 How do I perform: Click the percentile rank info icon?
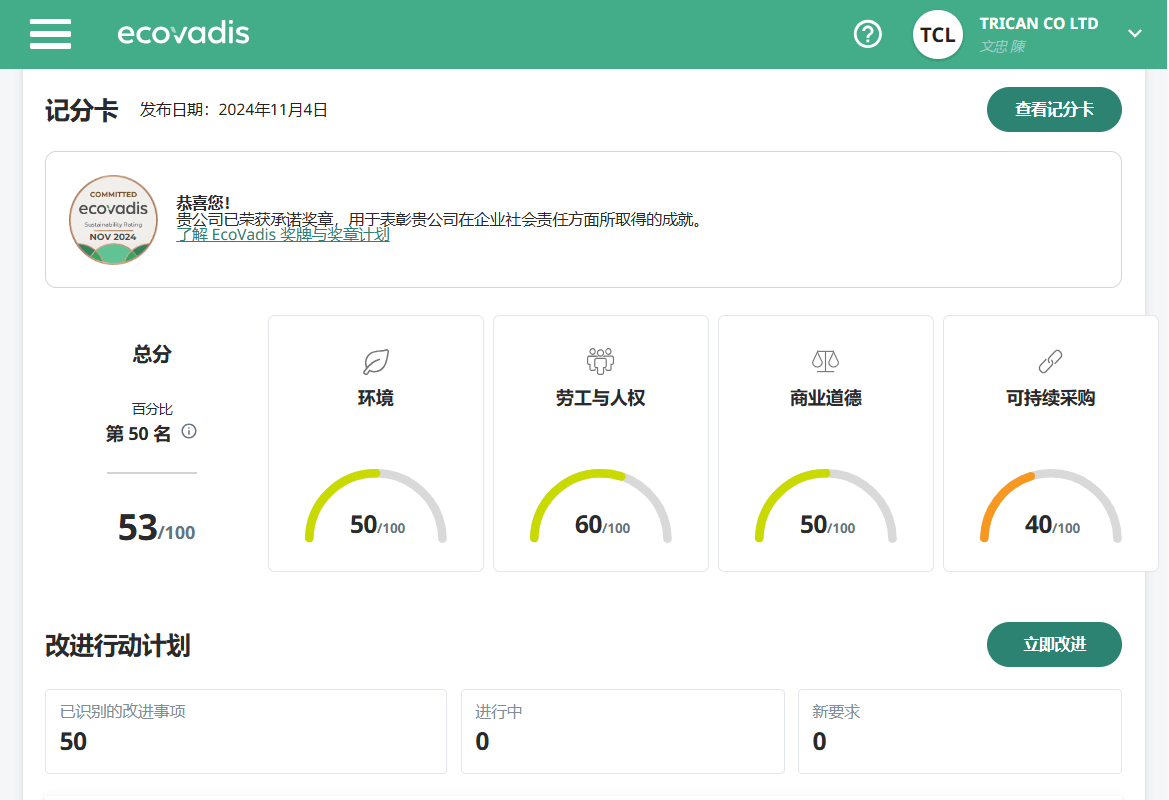tap(189, 432)
